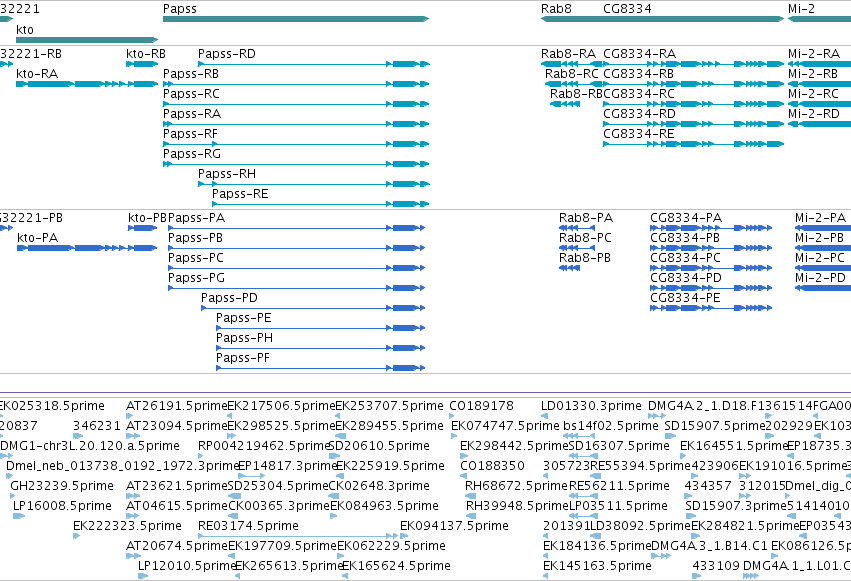This screenshot has height=581, width=851.
Task: Select the Papss-RF transcript label
Action: [190, 134]
